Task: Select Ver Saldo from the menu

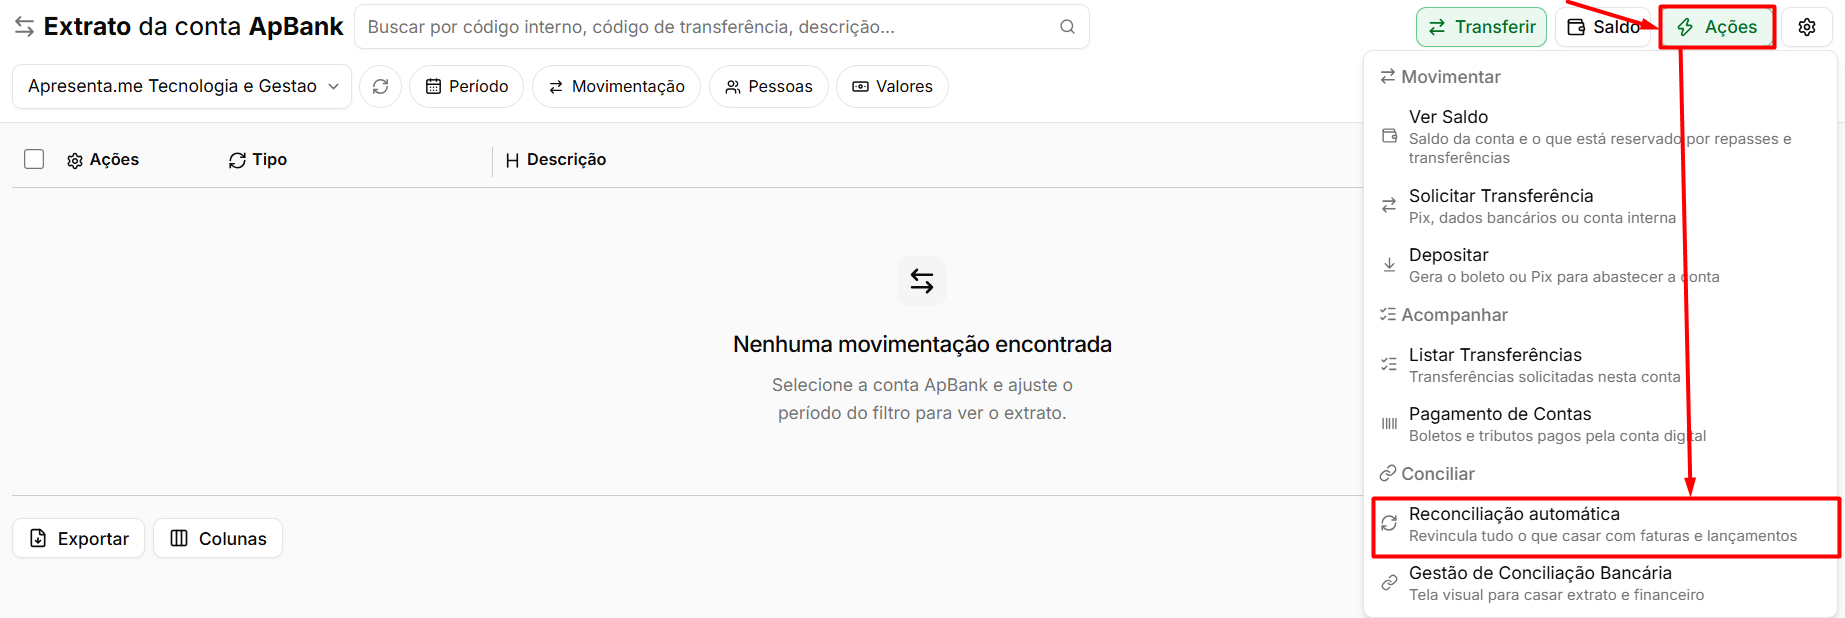Action: pyautogui.click(x=1602, y=137)
